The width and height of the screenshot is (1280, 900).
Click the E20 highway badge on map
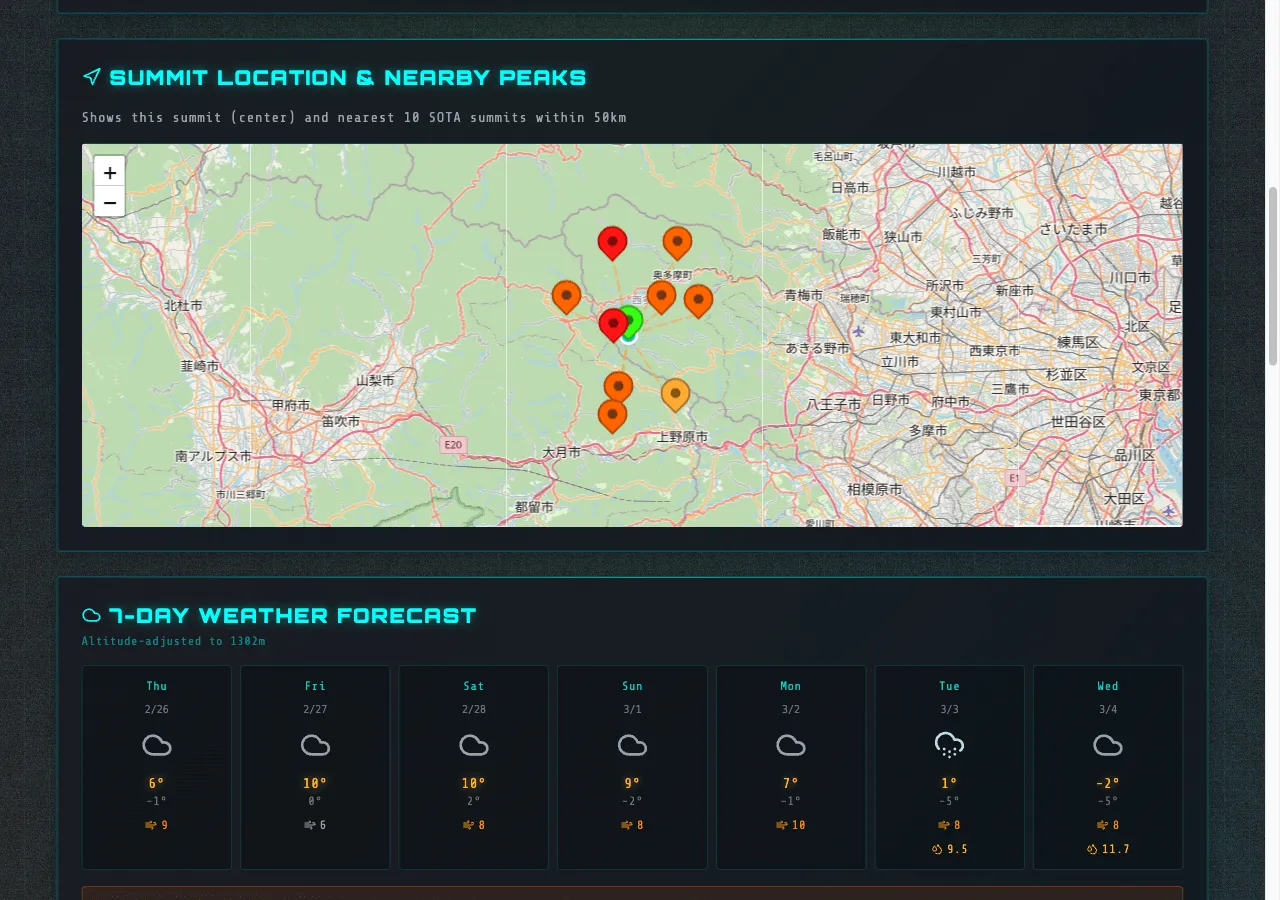[453, 445]
